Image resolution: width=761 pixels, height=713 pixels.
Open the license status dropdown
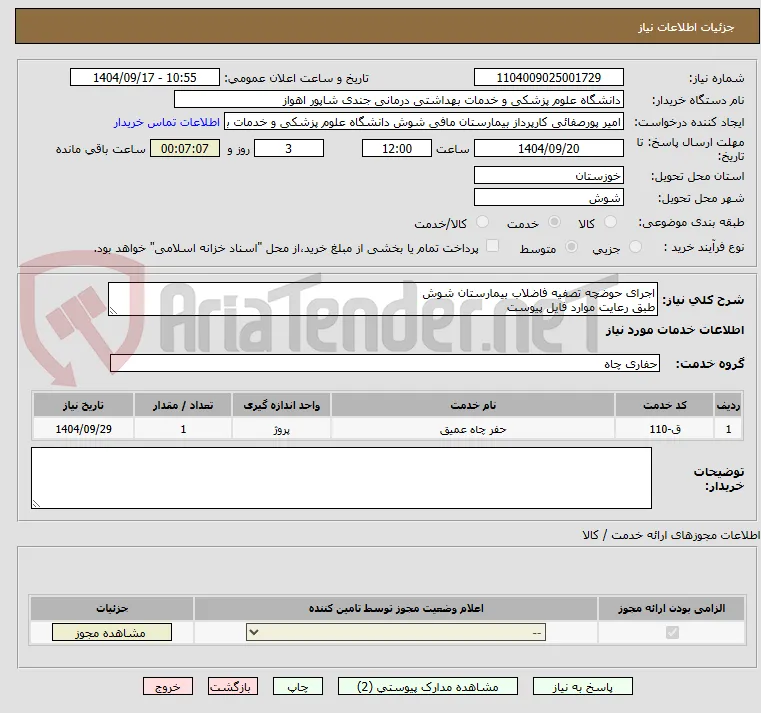(396, 632)
